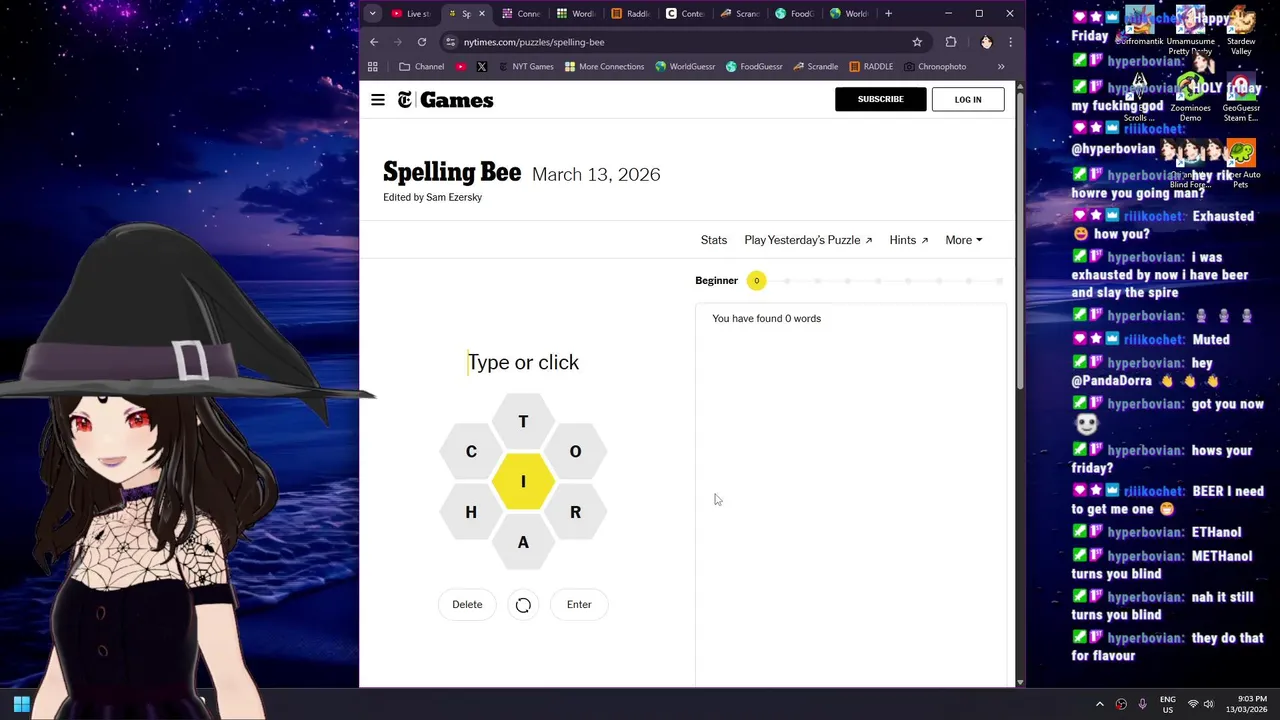Switch to the WorldGuessr tab
Viewport: 1280px width, 720px height.
(849, 14)
